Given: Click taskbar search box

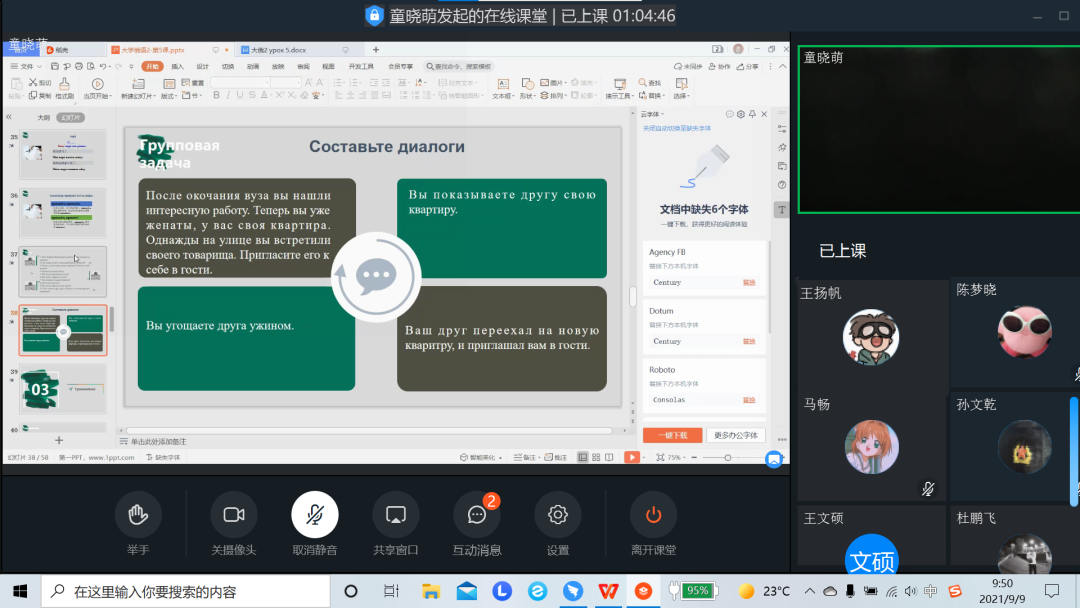Looking at the screenshot, I should (x=186, y=591).
